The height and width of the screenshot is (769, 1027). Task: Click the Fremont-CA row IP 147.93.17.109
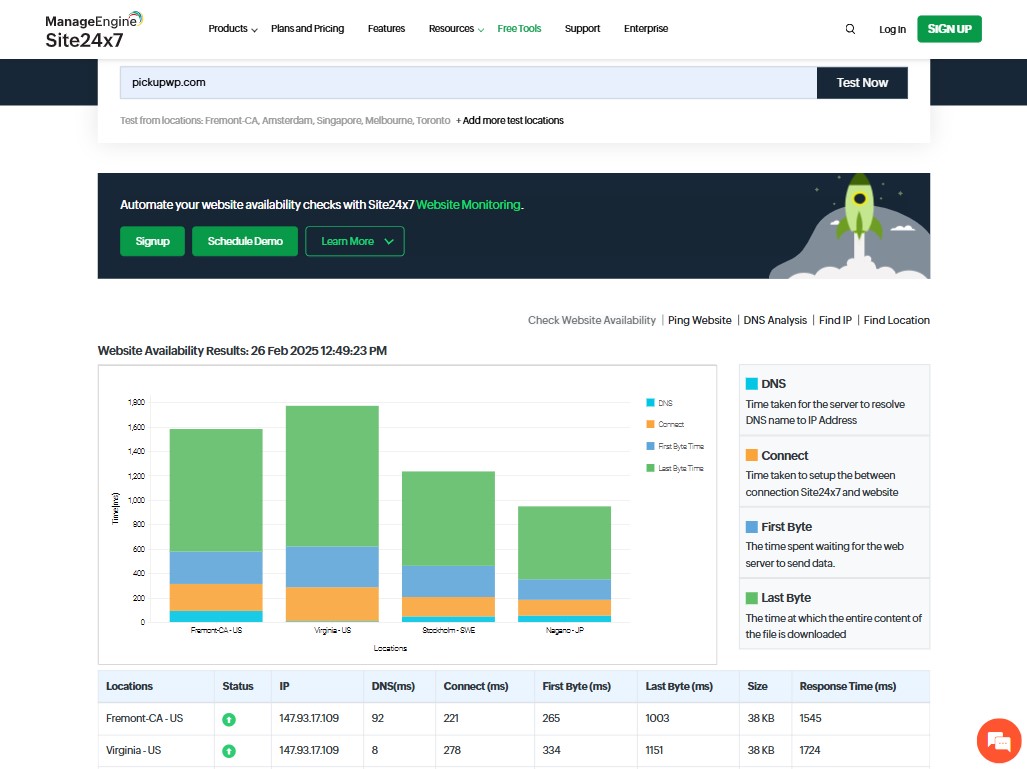coord(309,719)
